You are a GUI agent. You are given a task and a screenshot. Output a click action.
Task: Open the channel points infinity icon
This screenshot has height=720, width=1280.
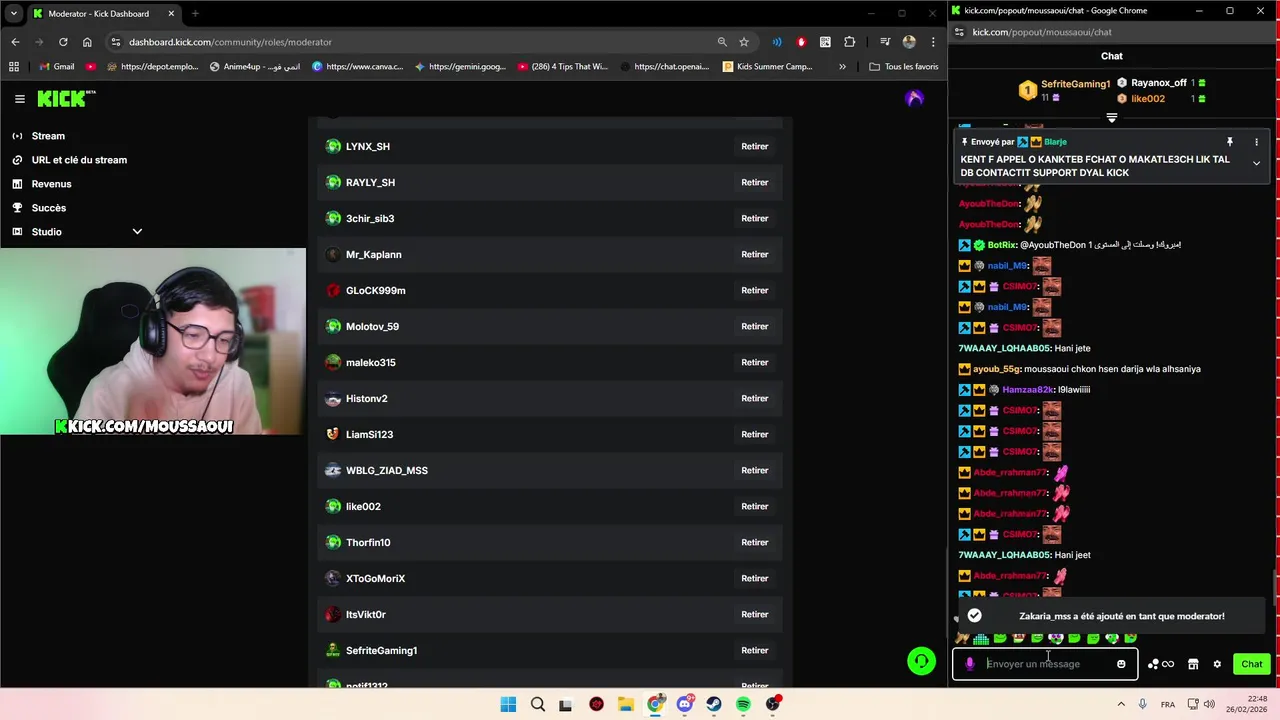[x=1167, y=664]
